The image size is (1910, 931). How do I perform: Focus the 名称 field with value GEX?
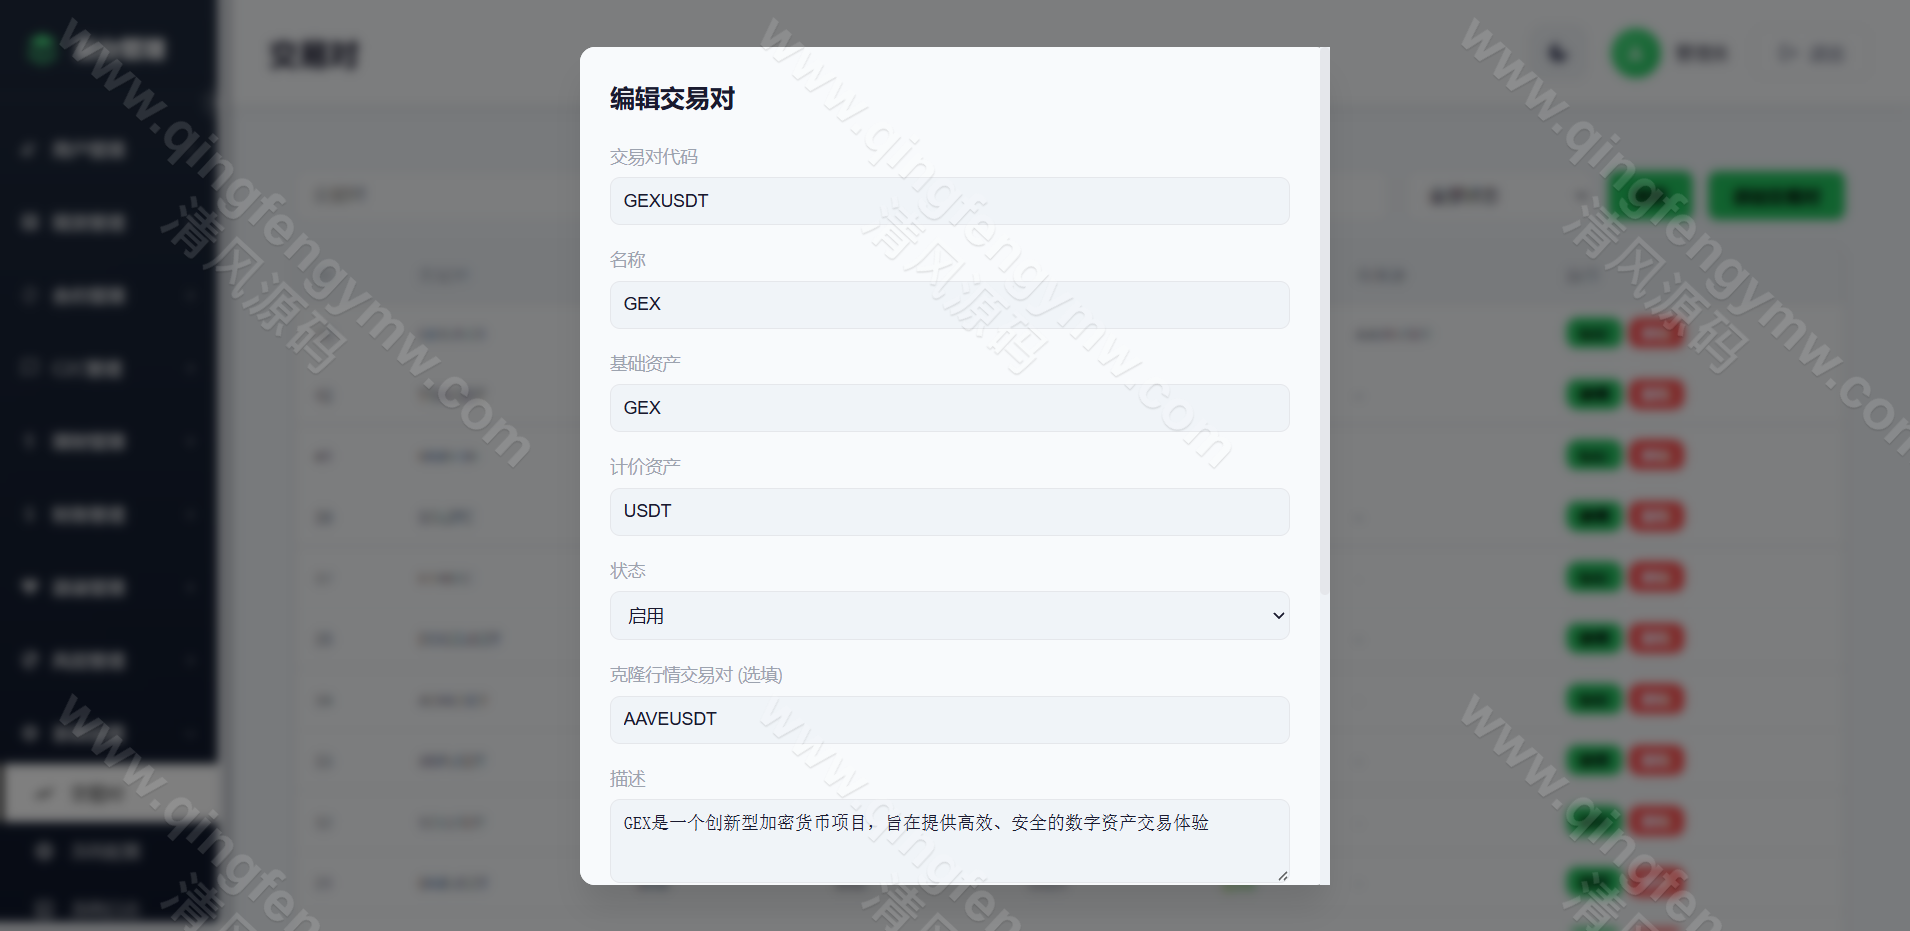point(949,304)
